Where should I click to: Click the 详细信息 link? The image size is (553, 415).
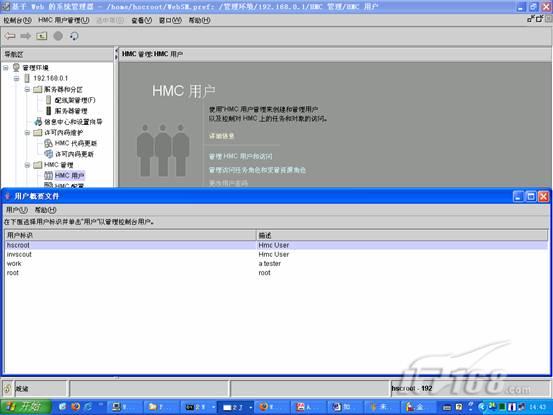point(221,136)
